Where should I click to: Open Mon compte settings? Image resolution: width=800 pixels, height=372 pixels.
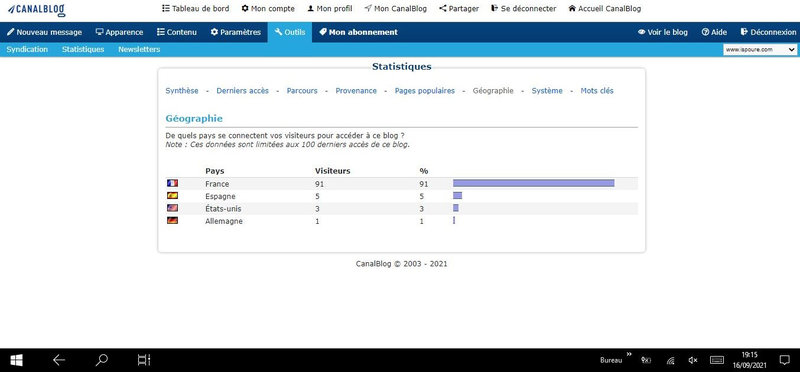[x=268, y=9]
